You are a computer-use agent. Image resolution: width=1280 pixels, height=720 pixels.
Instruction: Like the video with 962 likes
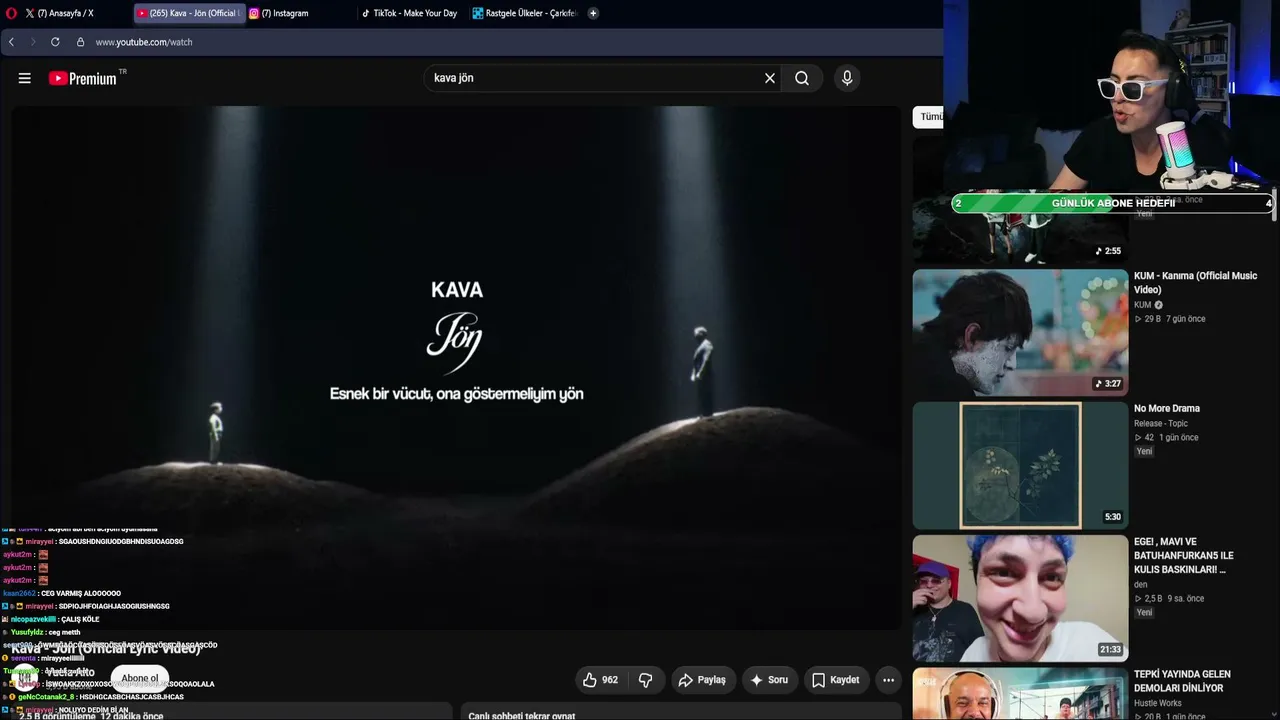point(601,680)
